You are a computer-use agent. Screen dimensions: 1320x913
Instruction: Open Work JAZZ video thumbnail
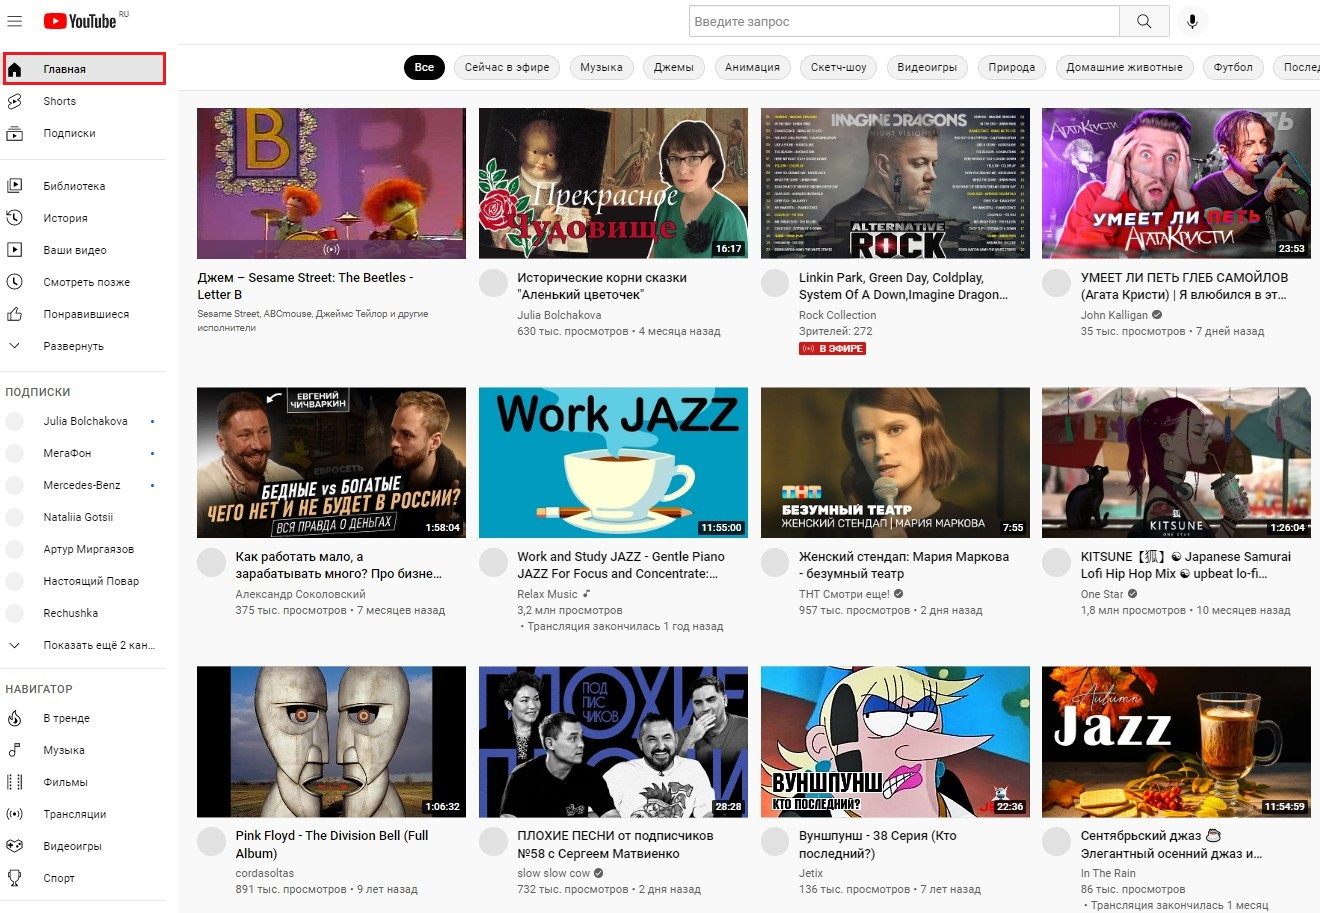click(613, 462)
